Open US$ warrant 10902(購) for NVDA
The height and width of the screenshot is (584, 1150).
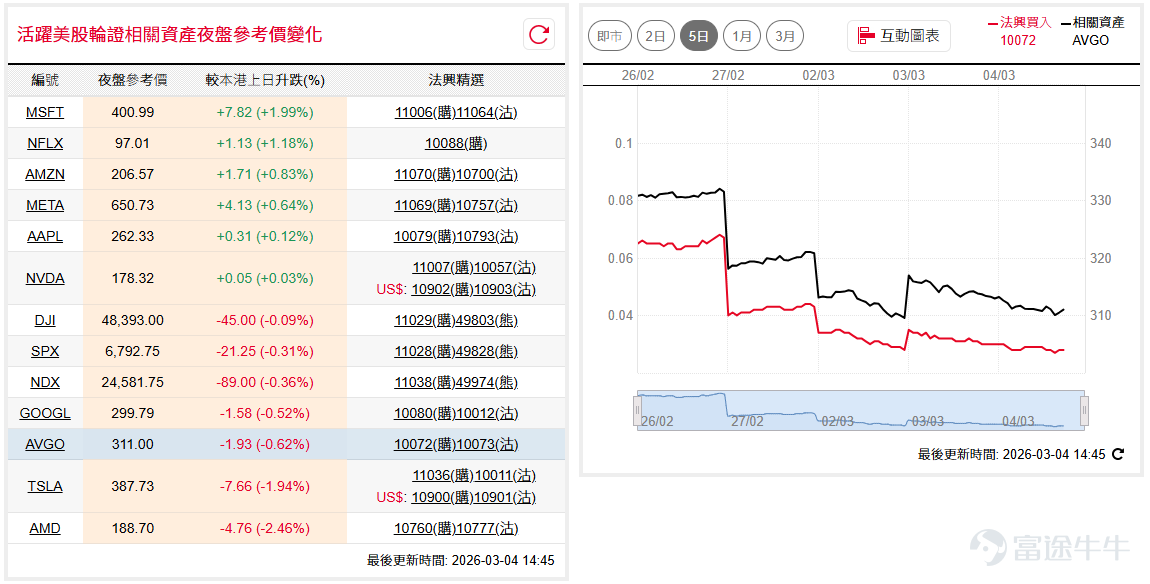442,289
